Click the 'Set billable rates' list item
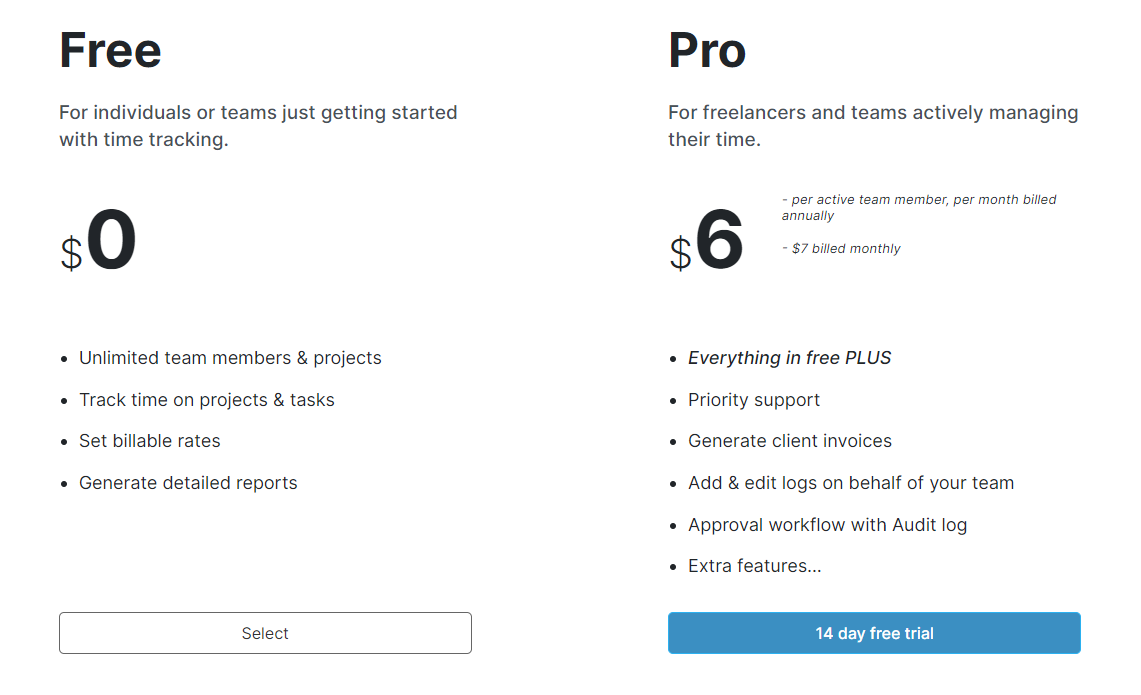1141x695 pixels. [x=149, y=441]
